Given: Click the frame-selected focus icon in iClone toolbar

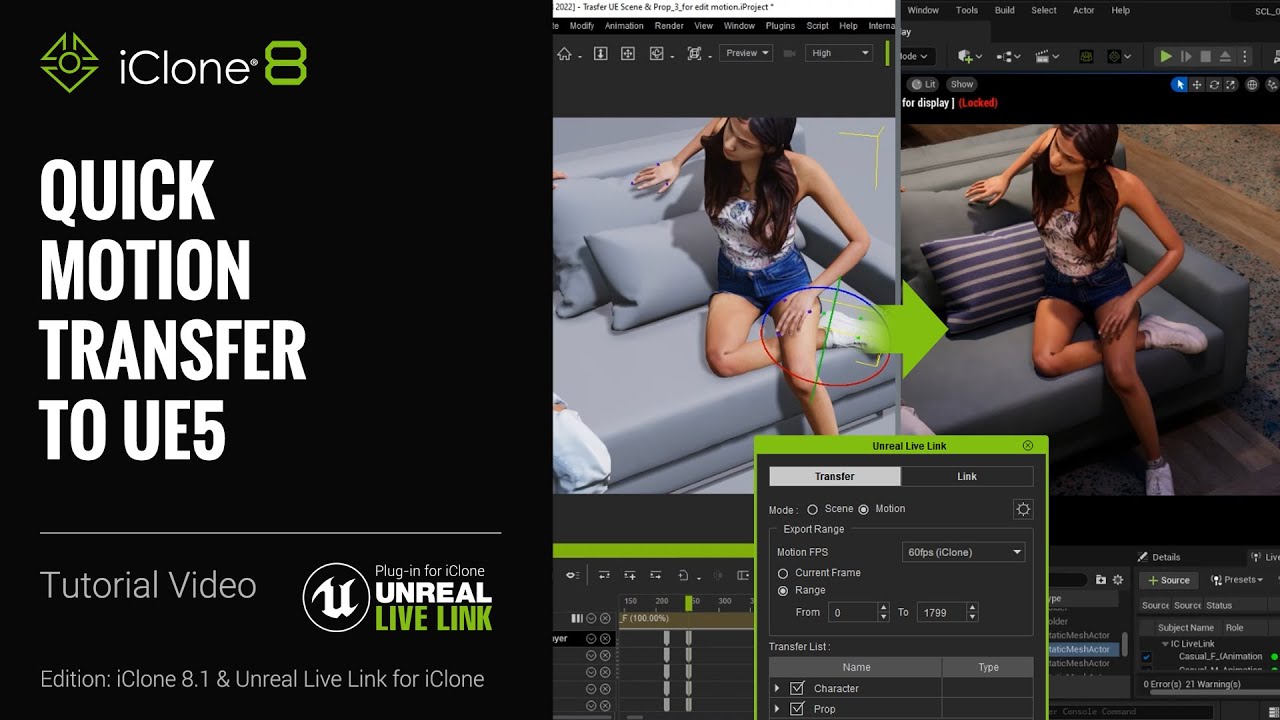Looking at the screenshot, I should pos(694,54).
